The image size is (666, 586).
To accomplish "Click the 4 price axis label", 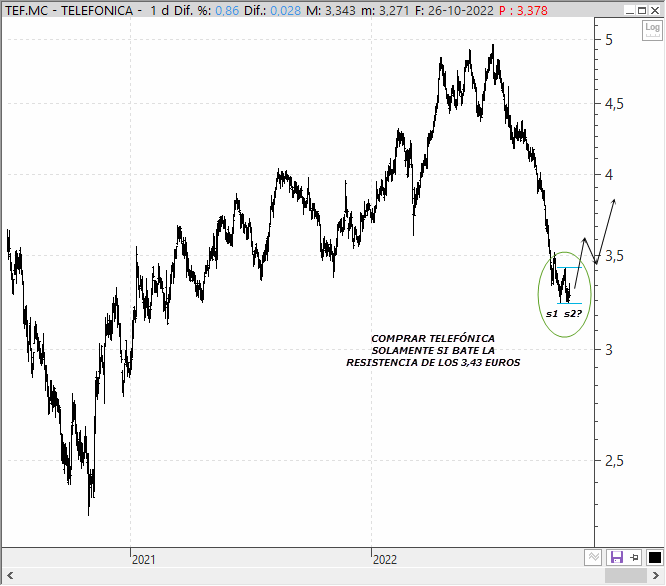I will [609, 175].
